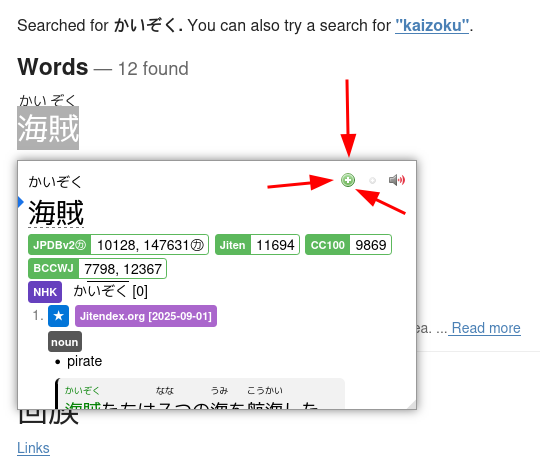Screen dimensions: 540x475
Task: Click the blue entry marker triangle
Action: click(20, 202)
